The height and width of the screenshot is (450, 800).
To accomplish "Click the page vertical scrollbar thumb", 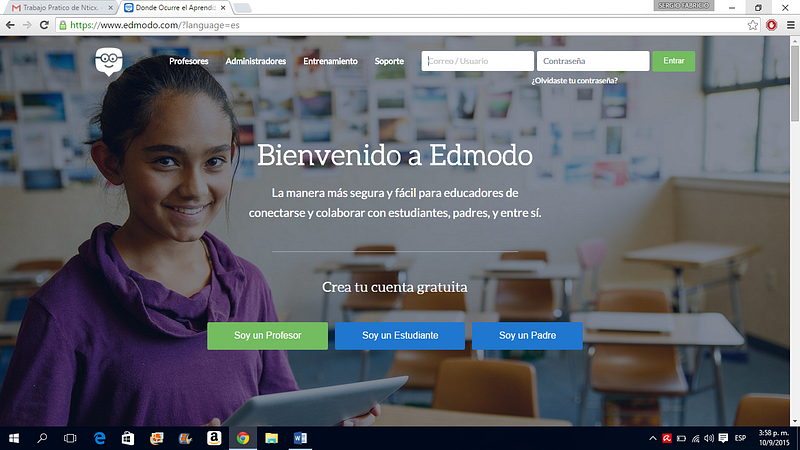I will coord(795,83).
